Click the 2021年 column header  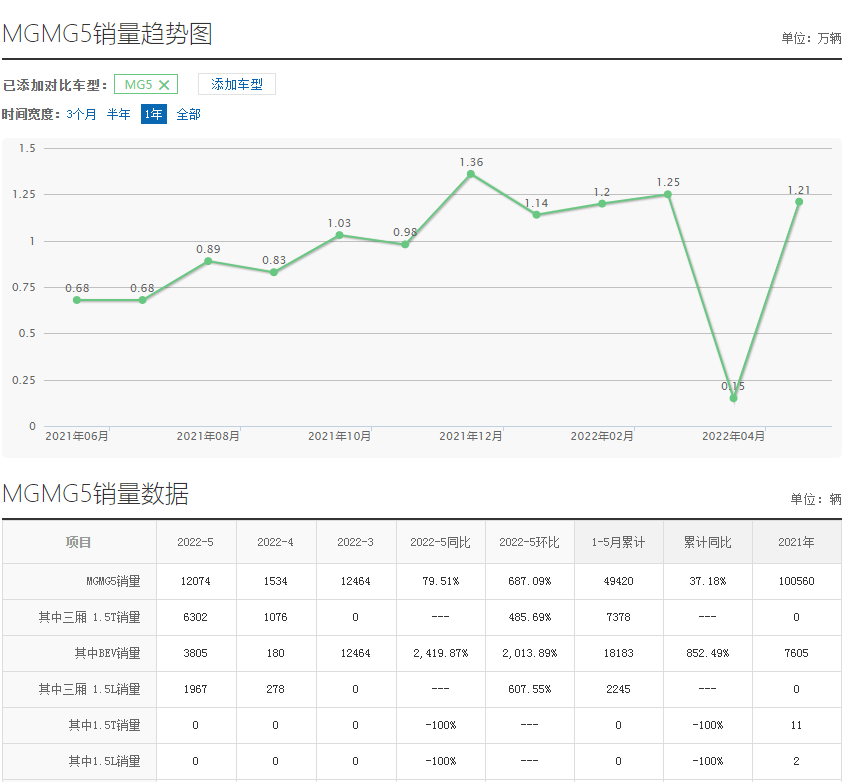pyautogui.click(x=796, y=542)
